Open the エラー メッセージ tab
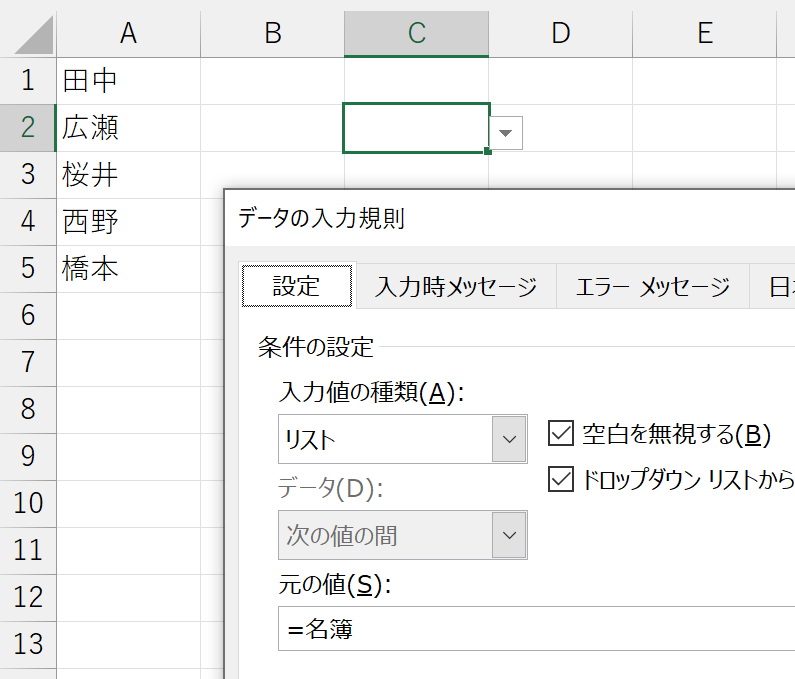Screen dimensions: 795x679 tap(653, 287)
